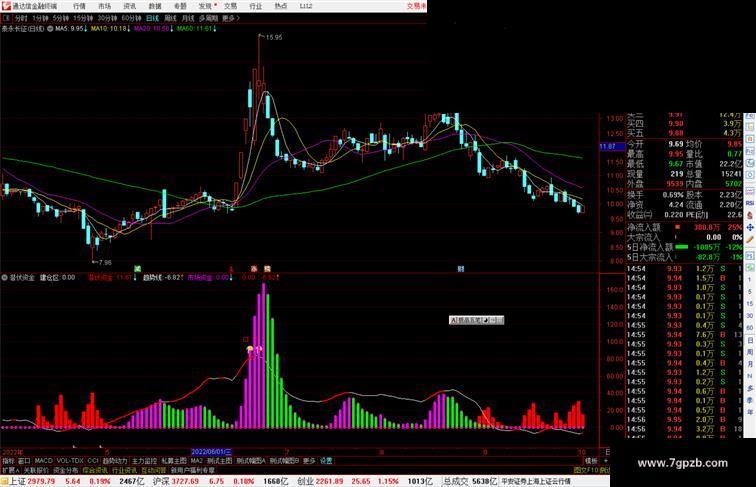The height and width of the screenshot is (487, 756).
Task: Select the 5分钟 period
Action: tap(61, 18)
